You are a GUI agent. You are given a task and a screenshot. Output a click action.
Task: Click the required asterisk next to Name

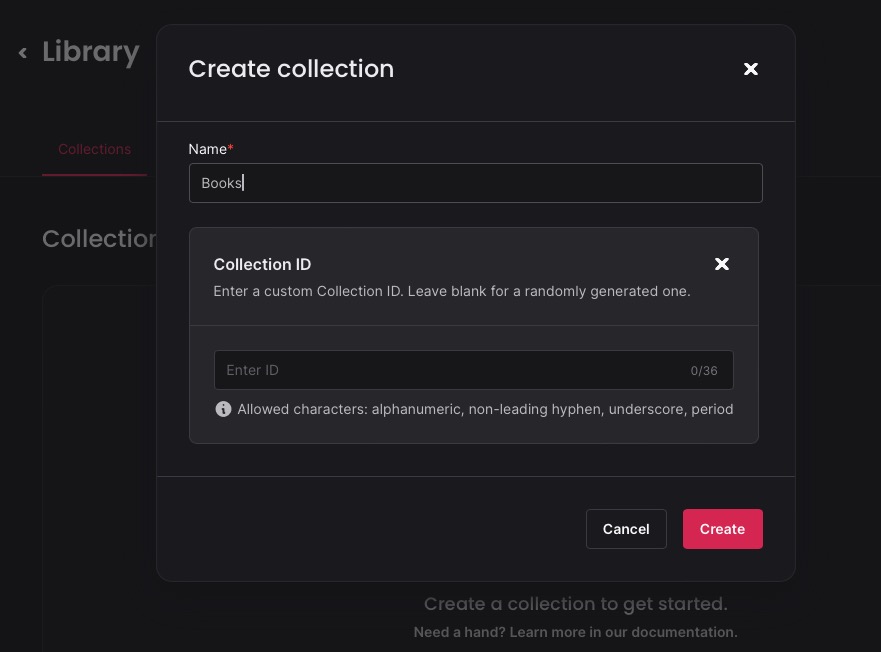231,146
